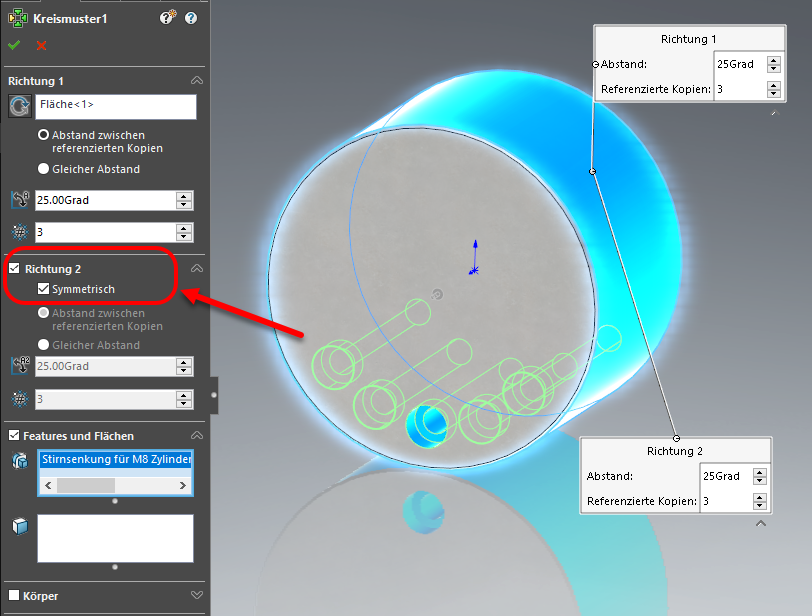The width and height of the screenshot is (812, 616).
Task: Click the empty faces to pattern selection box
Action: click(x=115, y=538)
